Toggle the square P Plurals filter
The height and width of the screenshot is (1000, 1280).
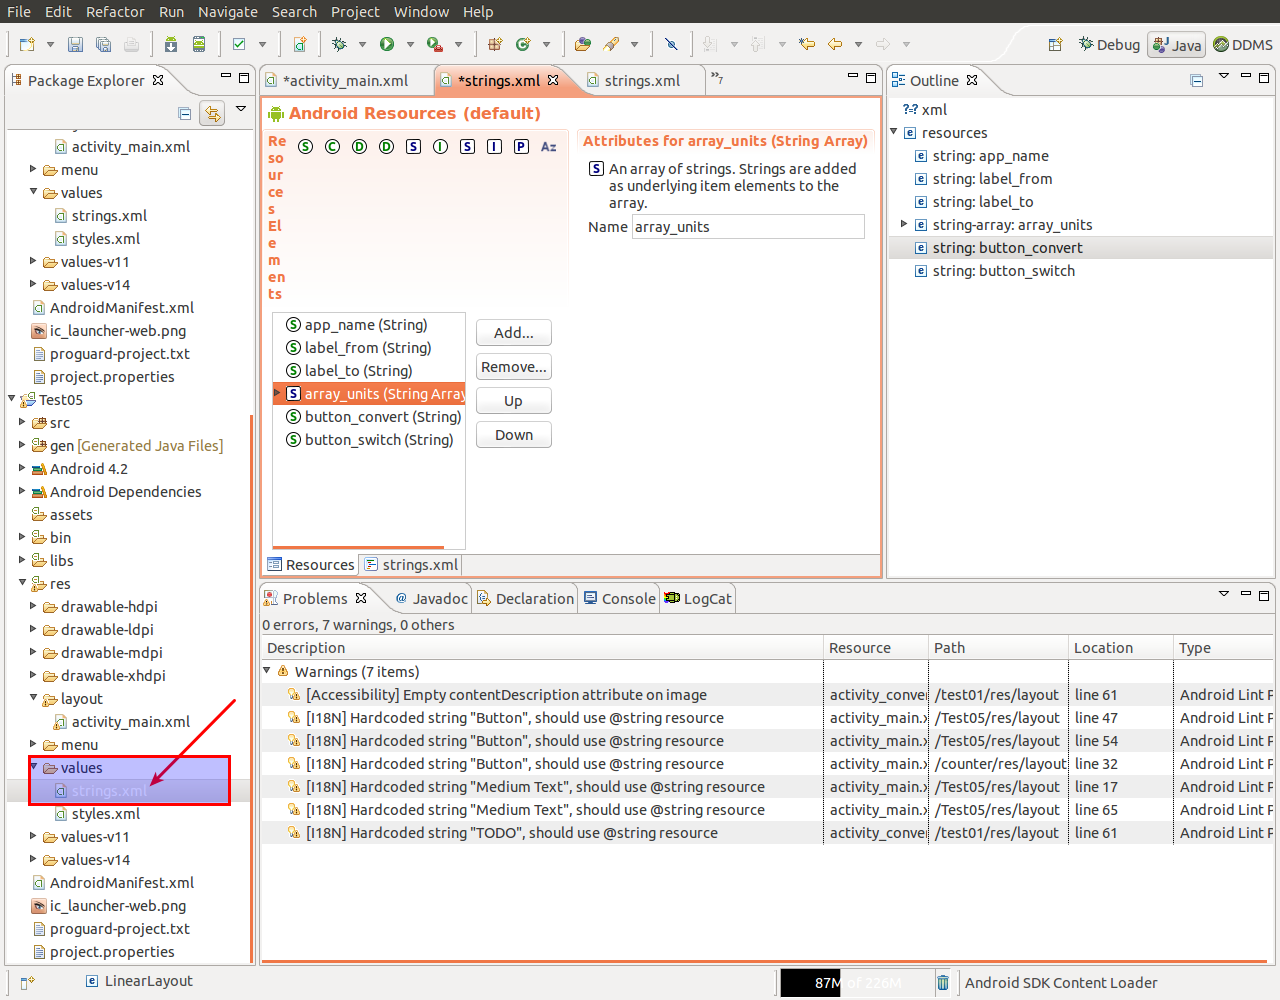pyautogui.click(x=522, y=147)
